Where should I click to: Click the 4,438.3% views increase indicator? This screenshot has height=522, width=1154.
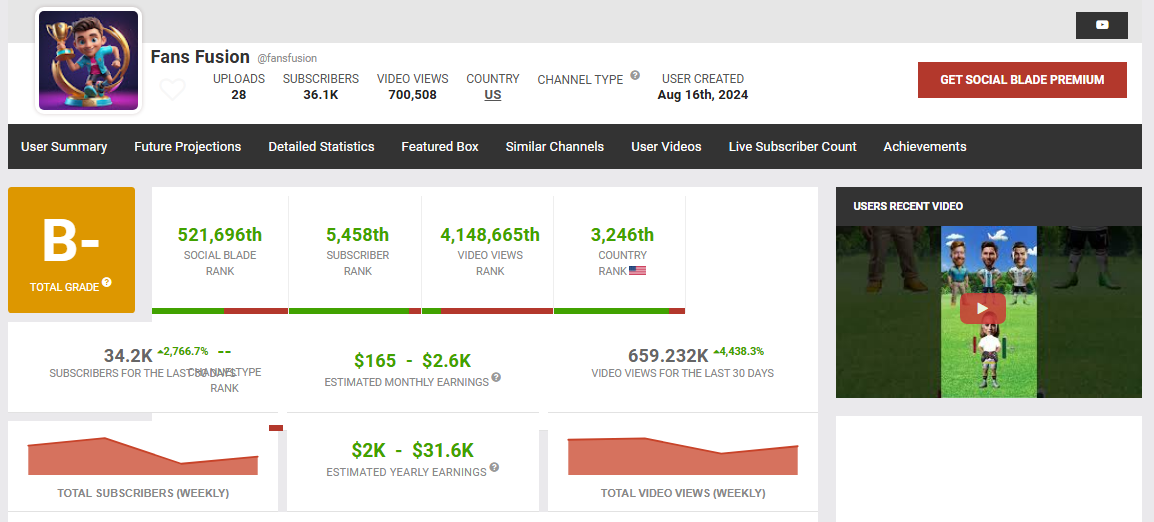[738, 351]
